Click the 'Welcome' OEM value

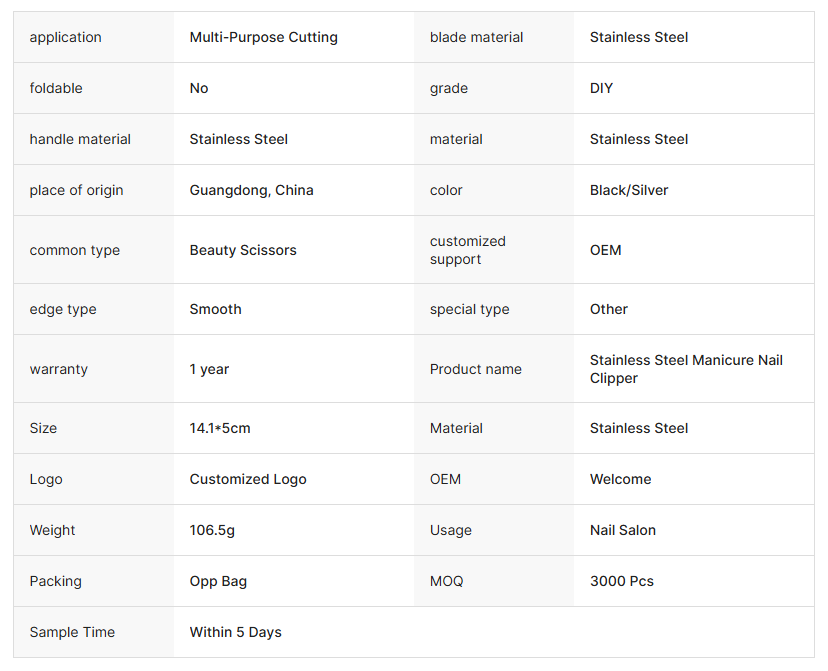coord(620,479)
